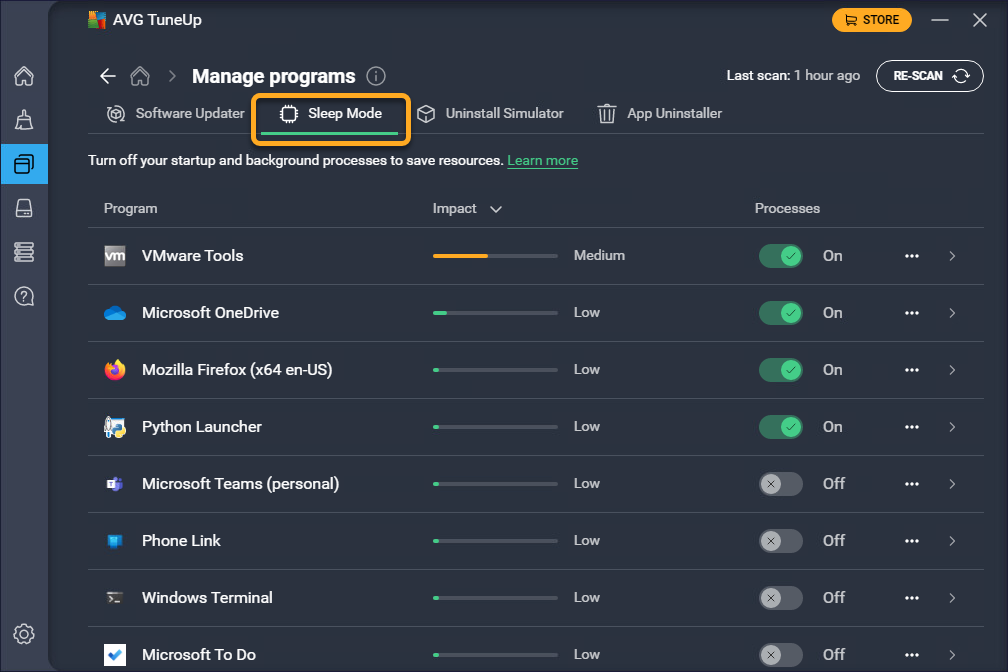Open the Learn more link
This screenshot has width=1008, height=672.
(542, 161)
